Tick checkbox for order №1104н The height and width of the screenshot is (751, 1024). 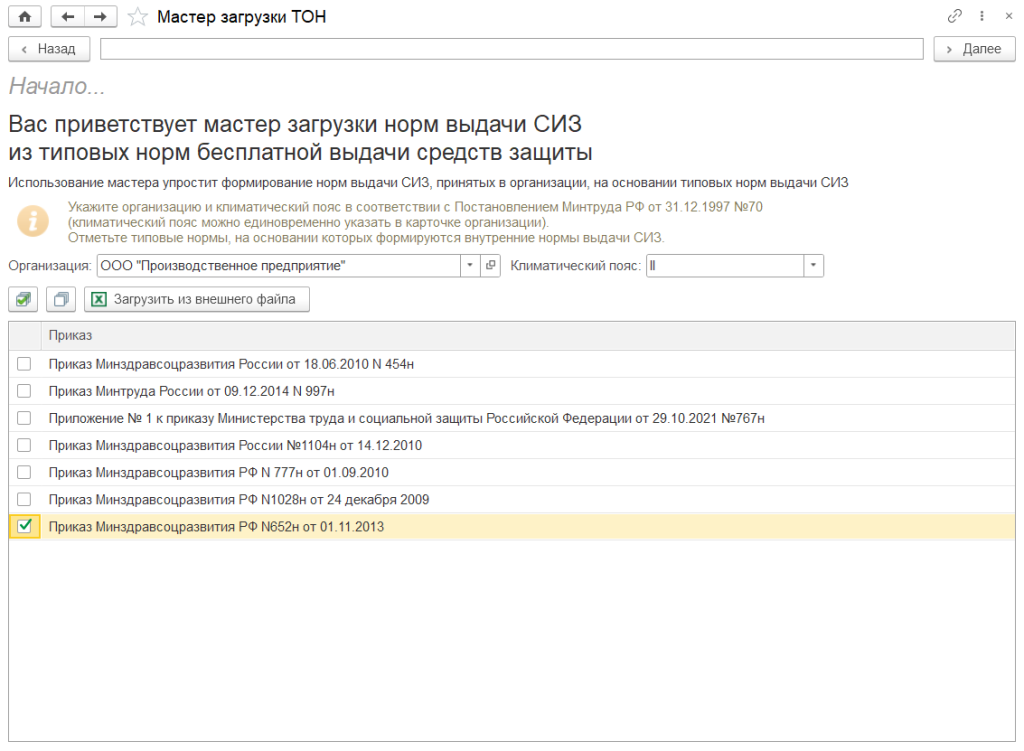coord(24,445)
